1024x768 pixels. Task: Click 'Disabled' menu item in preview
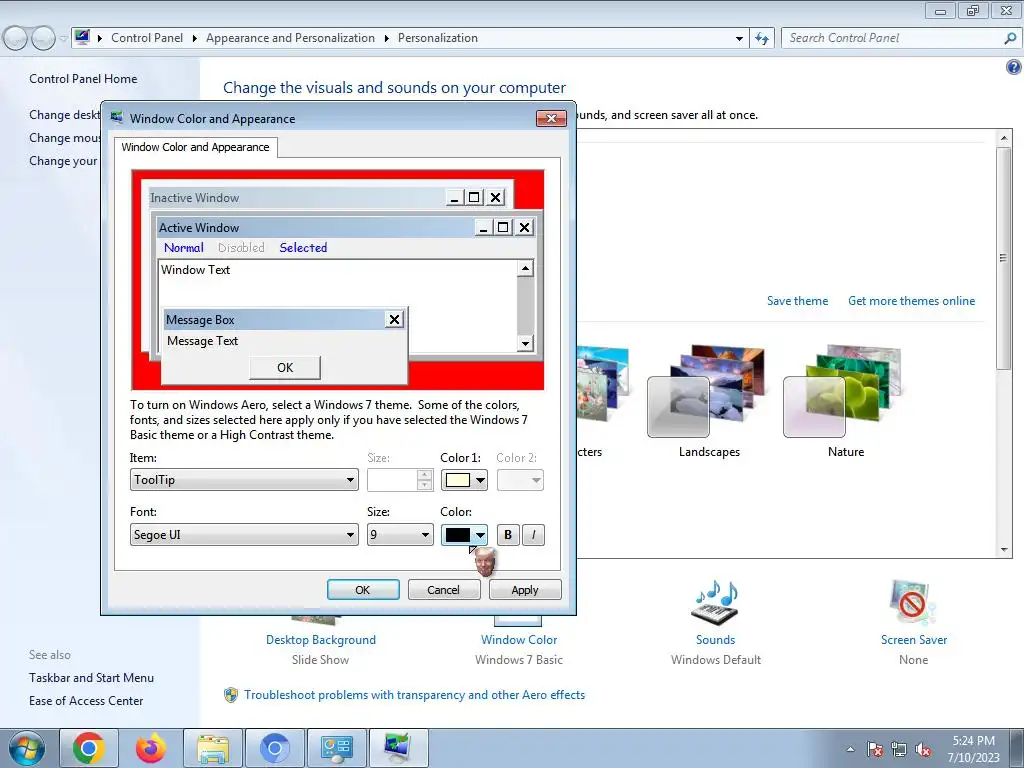click(x=241, y=248)
